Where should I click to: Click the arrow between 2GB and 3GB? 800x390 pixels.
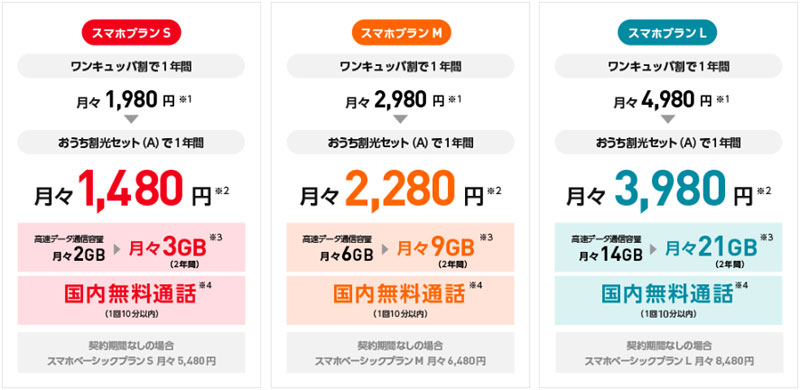(116, 250)
